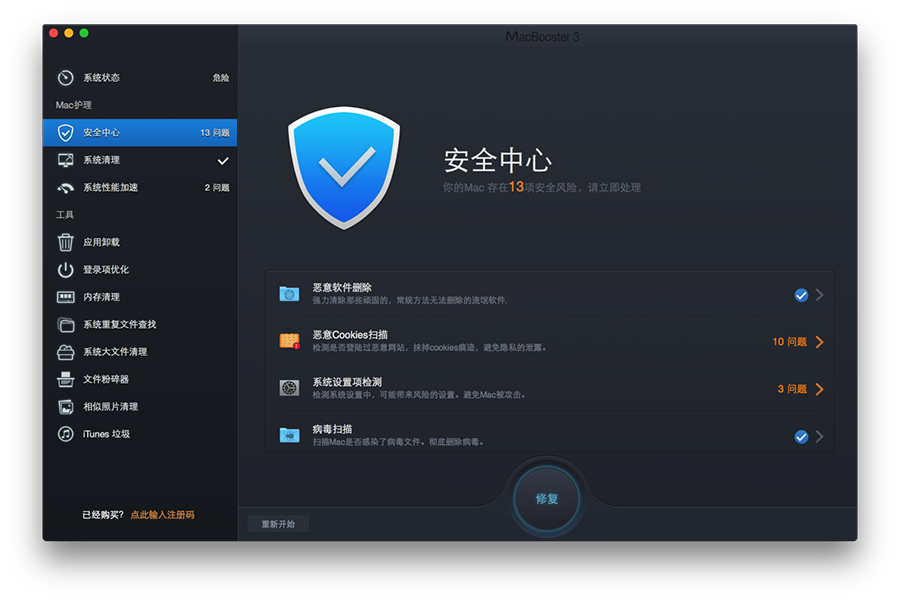Click the 病毒扫描 bug folder icon
Screen dimensions: 900x602
289,435
